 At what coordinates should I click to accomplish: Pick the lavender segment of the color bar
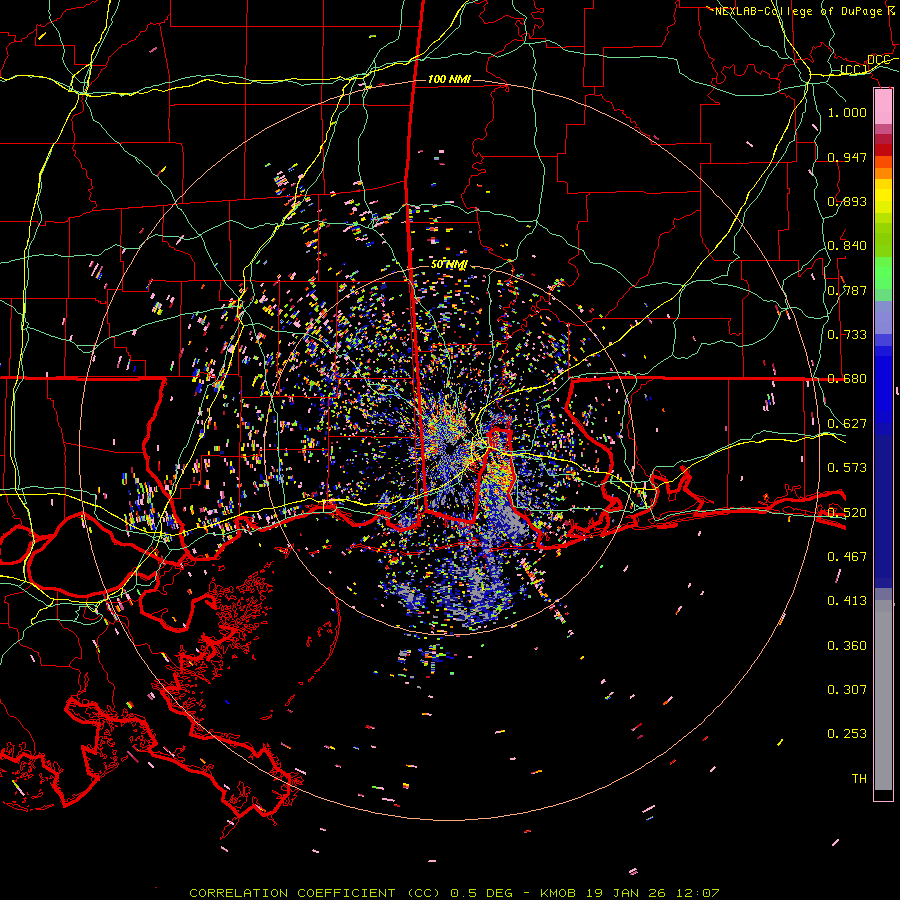tap(883, 317)
